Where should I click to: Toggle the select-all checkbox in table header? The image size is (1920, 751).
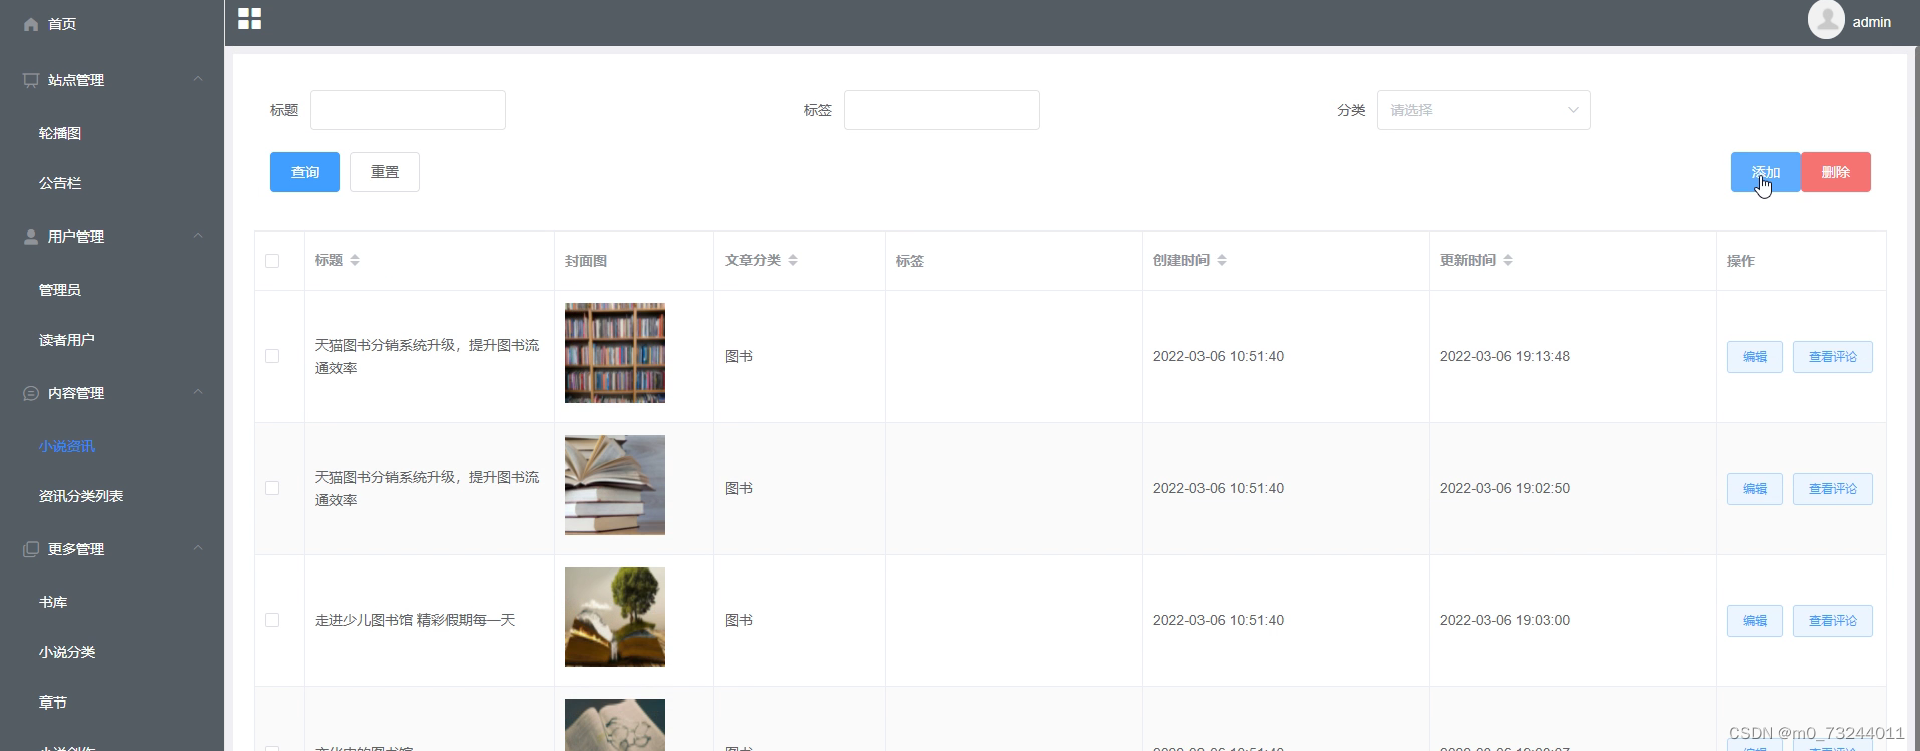272,261
